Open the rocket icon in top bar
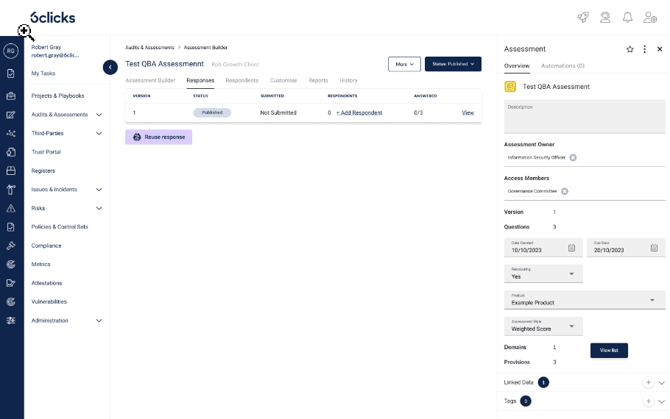This screenshot has height=419, width=670. (x=583, y=17)
